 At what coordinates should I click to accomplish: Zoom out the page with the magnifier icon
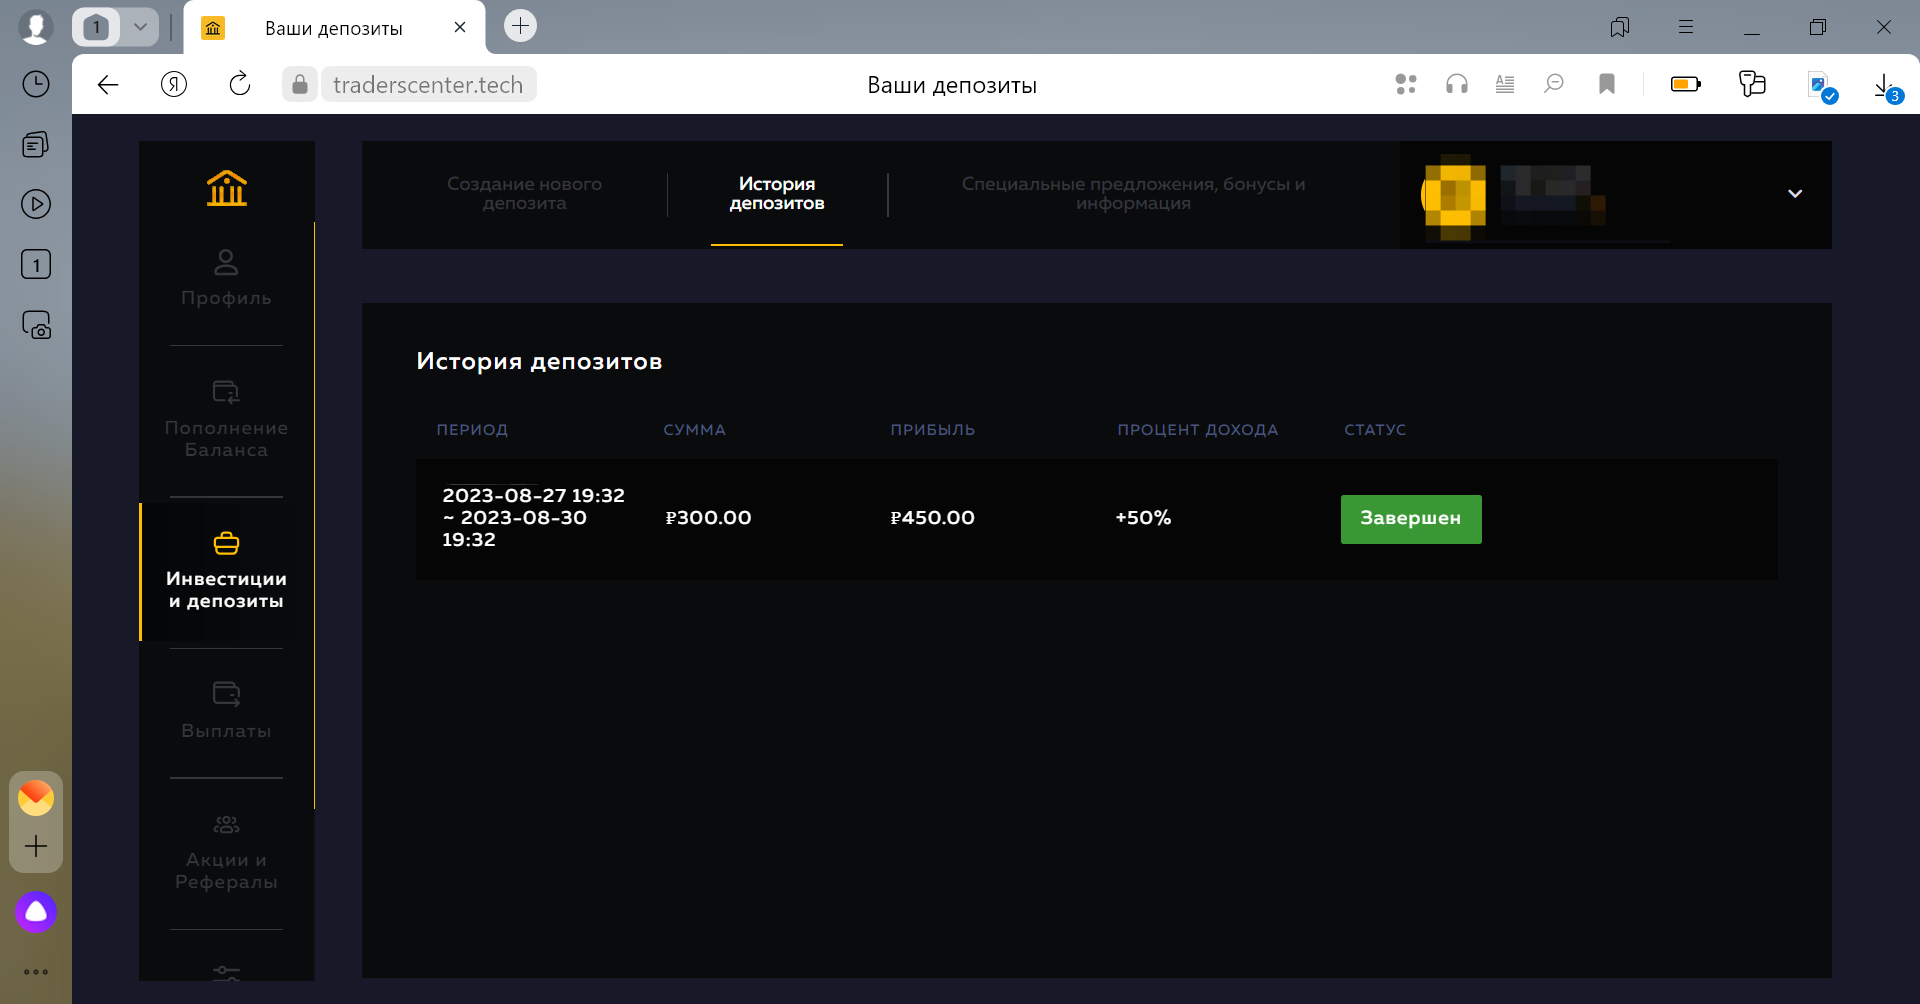tap(1555, 84)
